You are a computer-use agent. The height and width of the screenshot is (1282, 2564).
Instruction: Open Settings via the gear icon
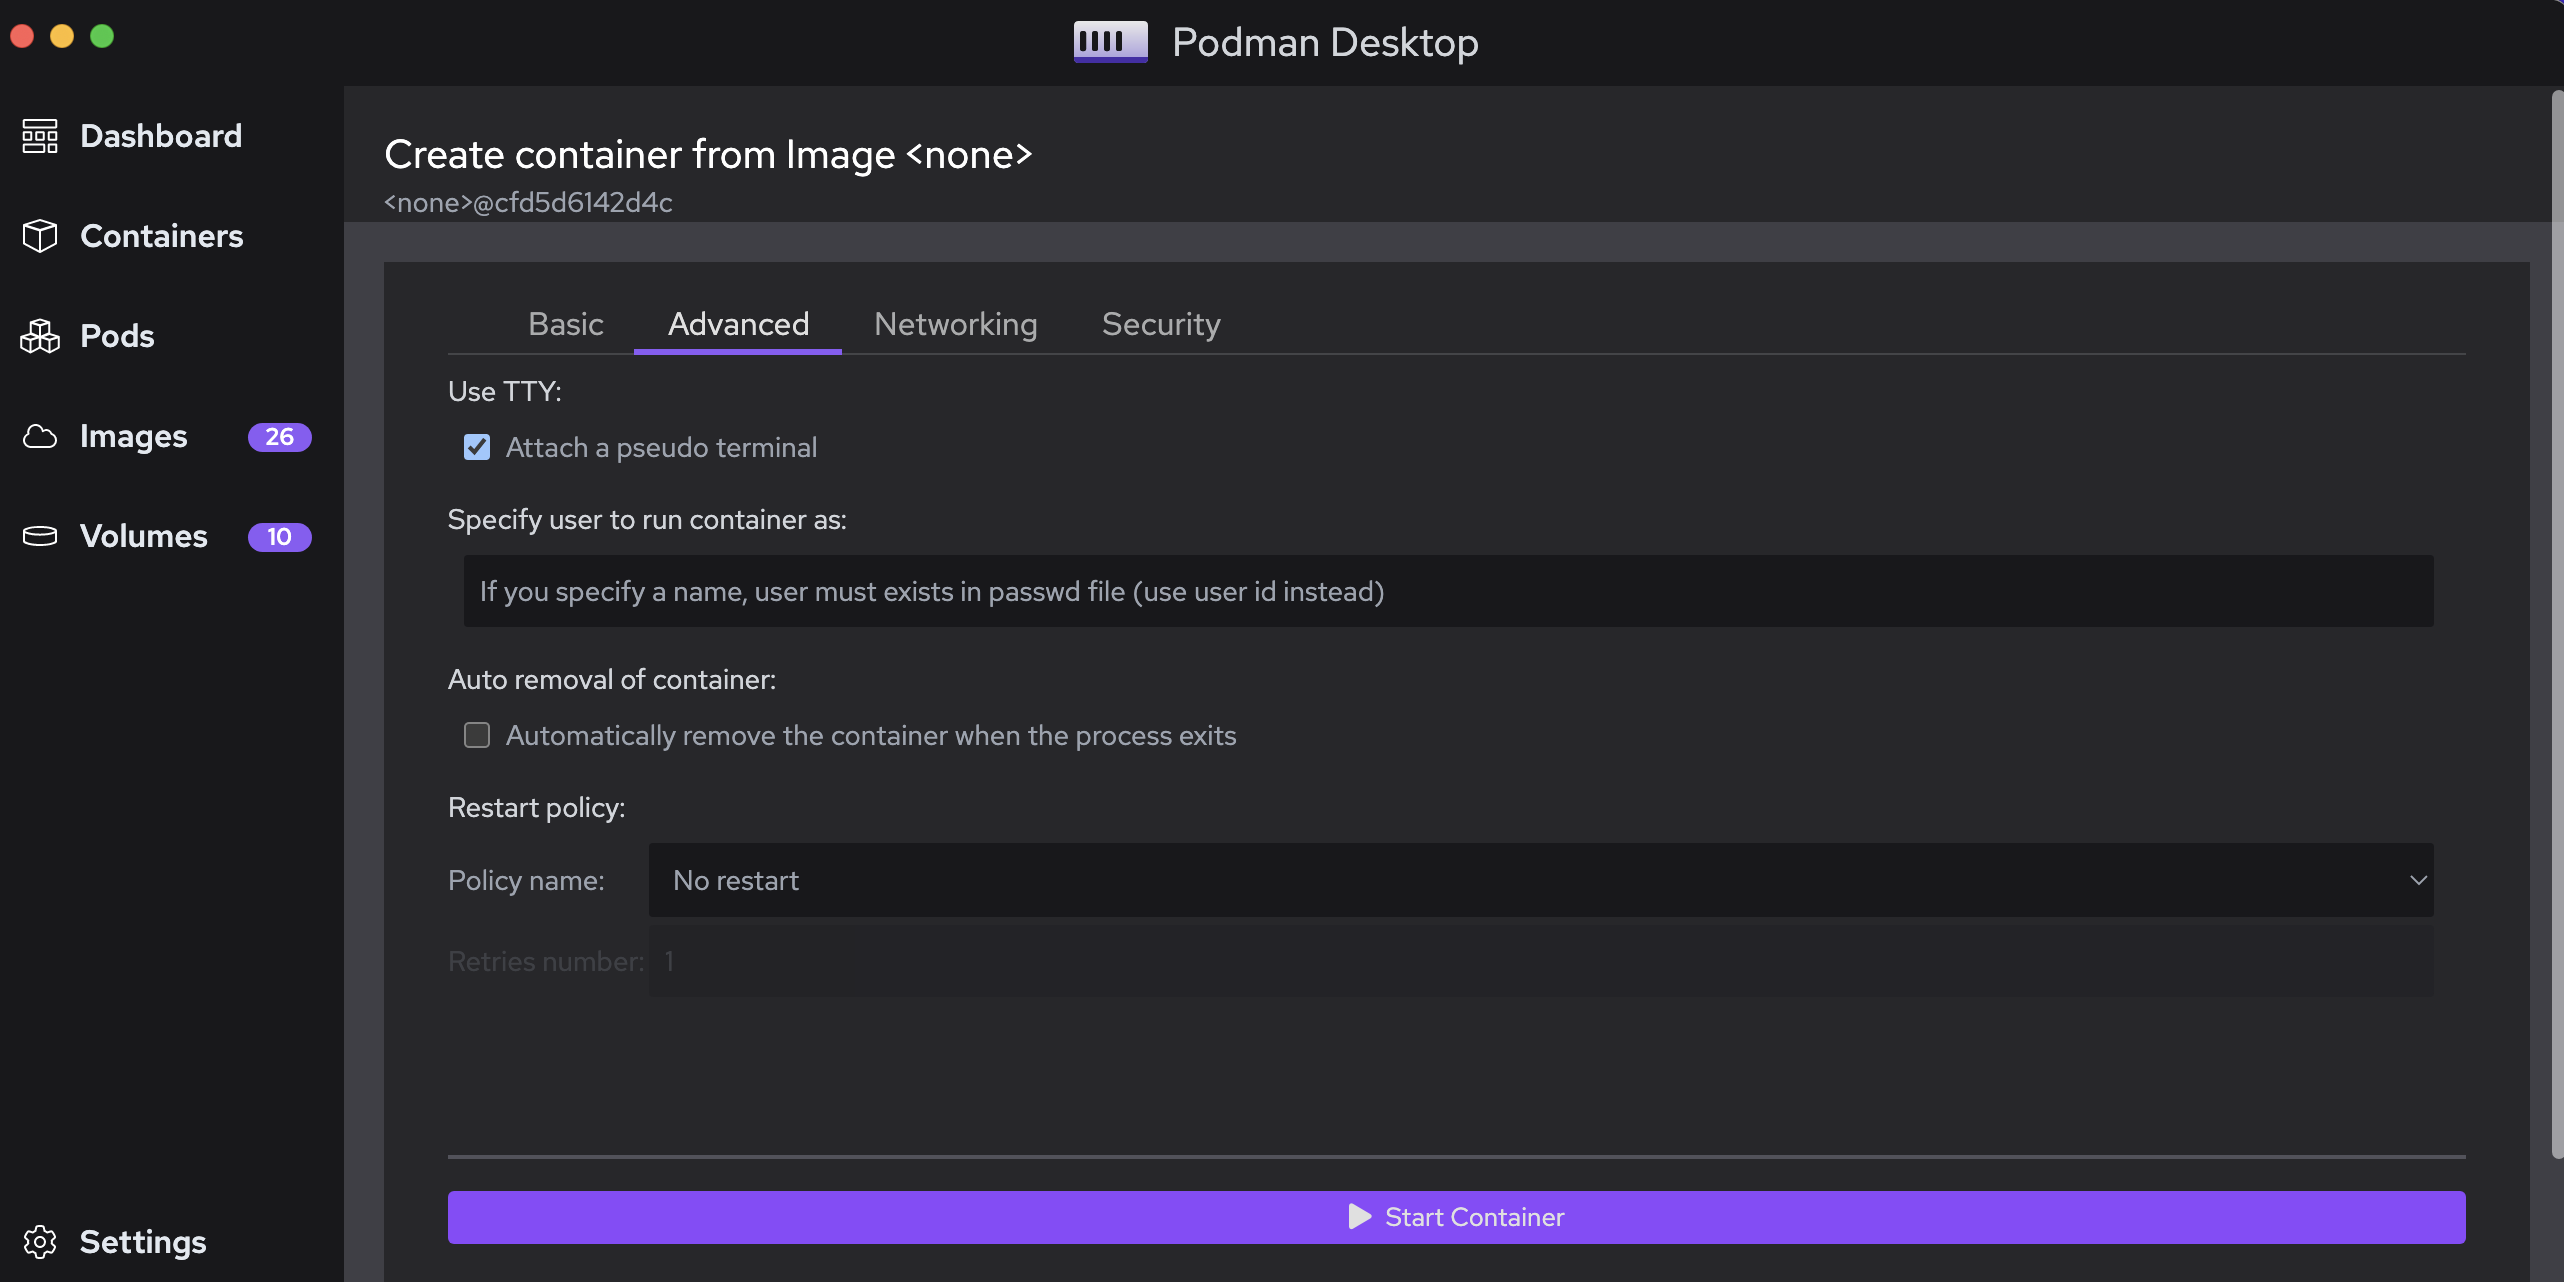(40, 1241)
